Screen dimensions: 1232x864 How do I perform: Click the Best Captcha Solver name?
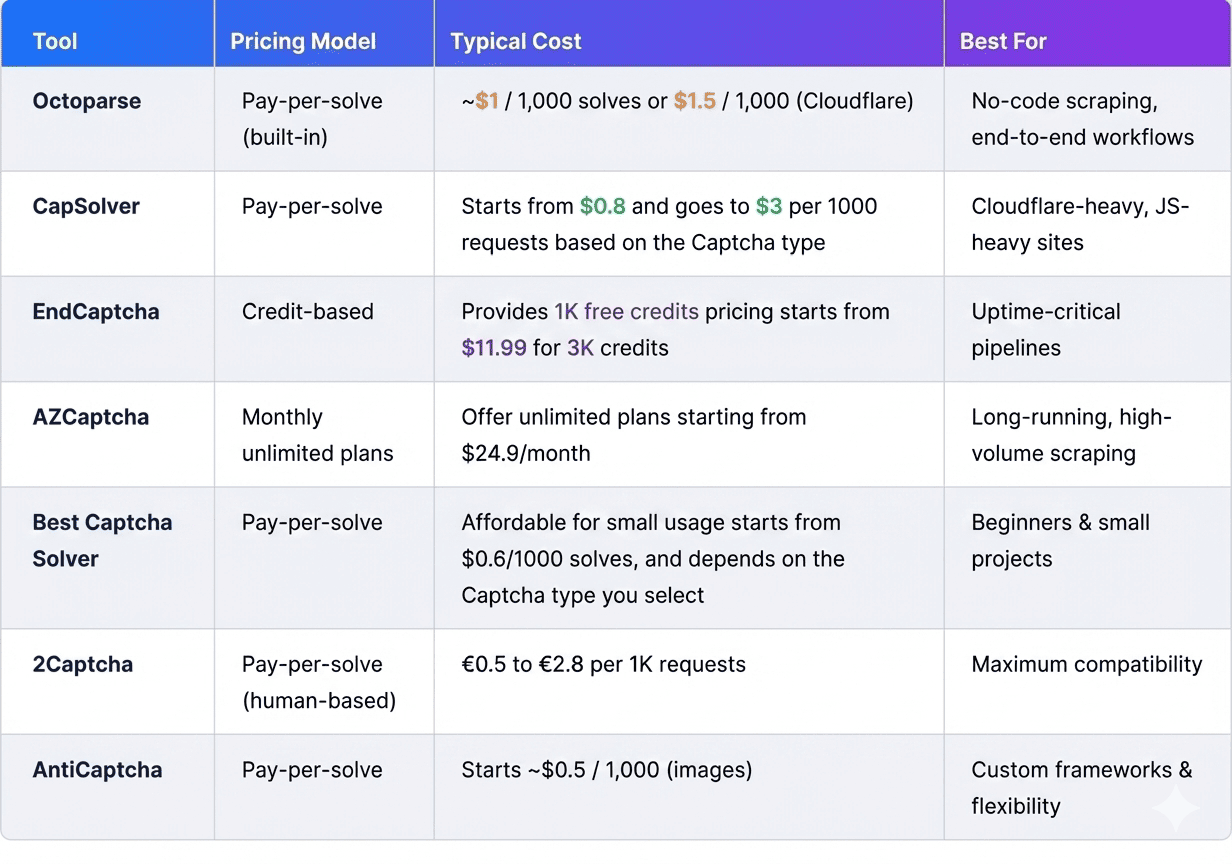[102, 540]
